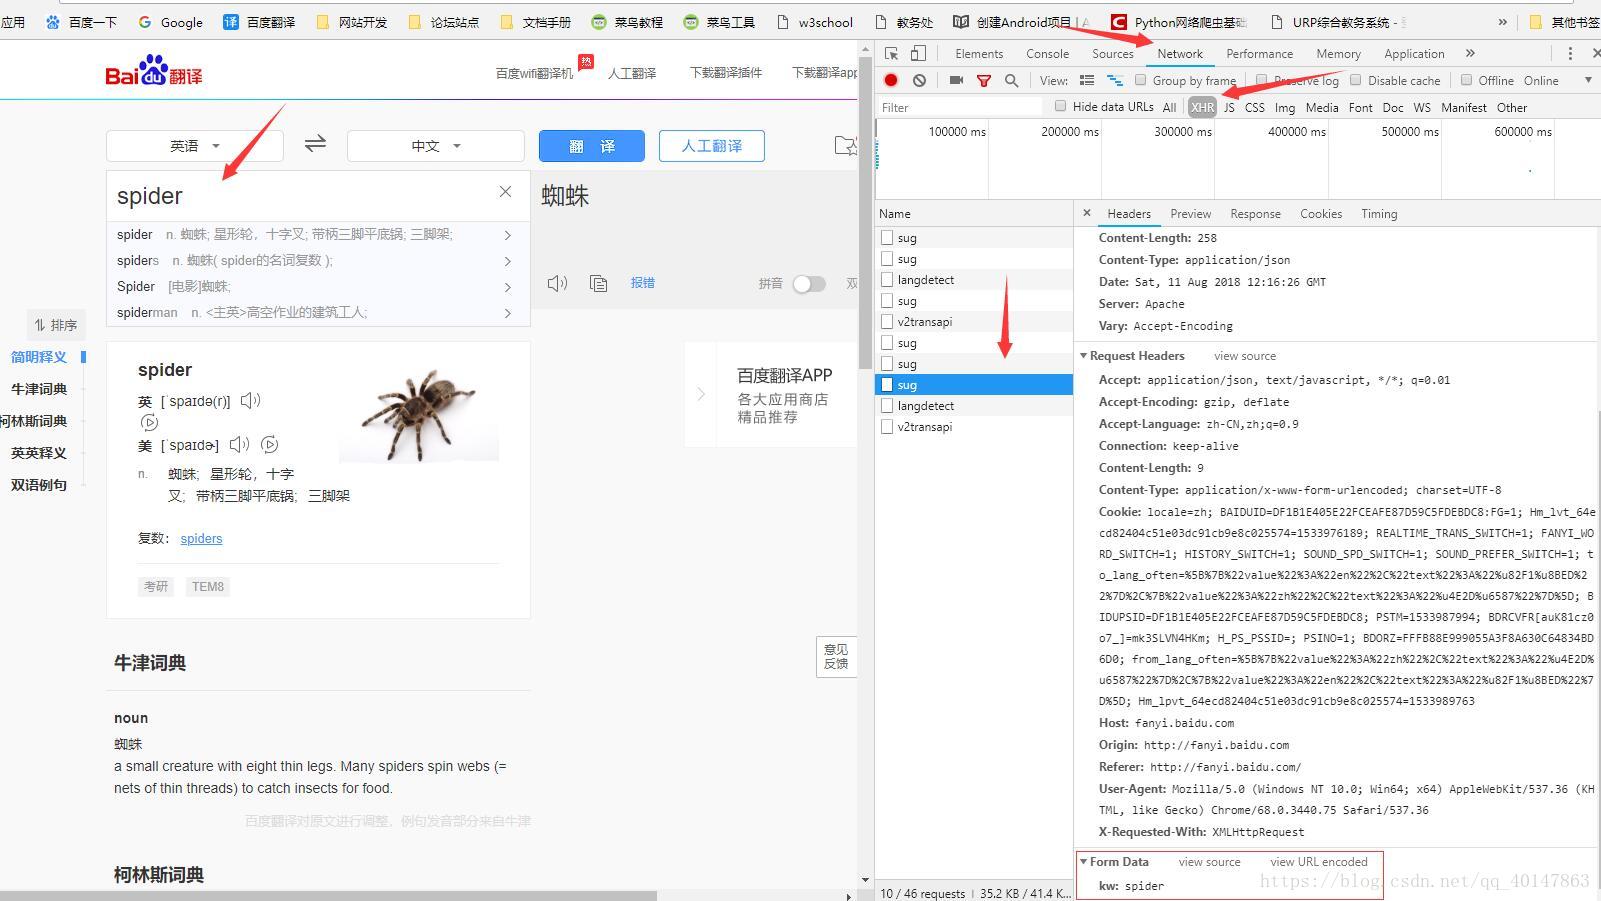Viewport: 1601px width, 901px height.
Task: Play translation audio with speaker icon
Action: click(557, 283)
